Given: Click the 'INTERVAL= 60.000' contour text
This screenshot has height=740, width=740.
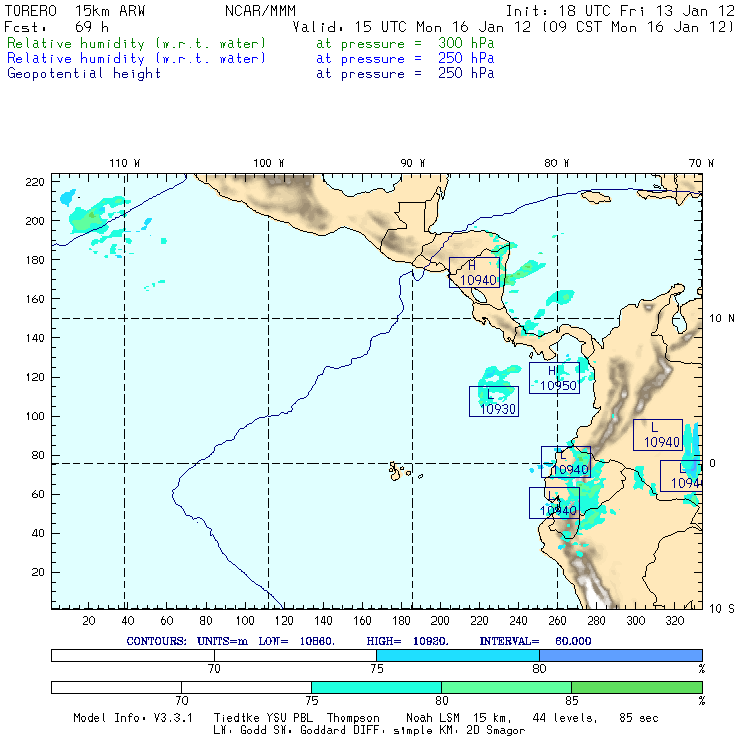Looking at the screenshot, I should click(535, 641).
